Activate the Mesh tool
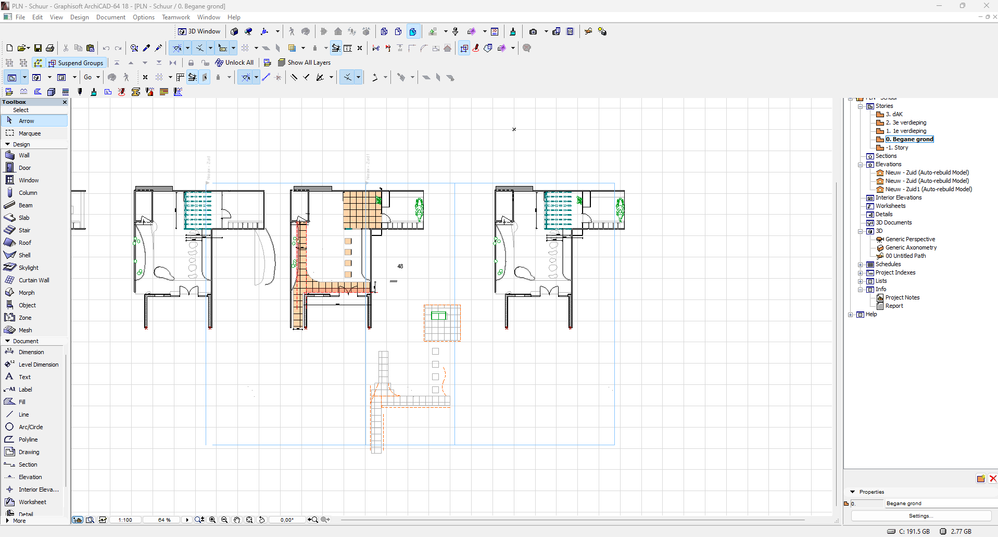Screen dimensions: 998x537 [25, 330]
